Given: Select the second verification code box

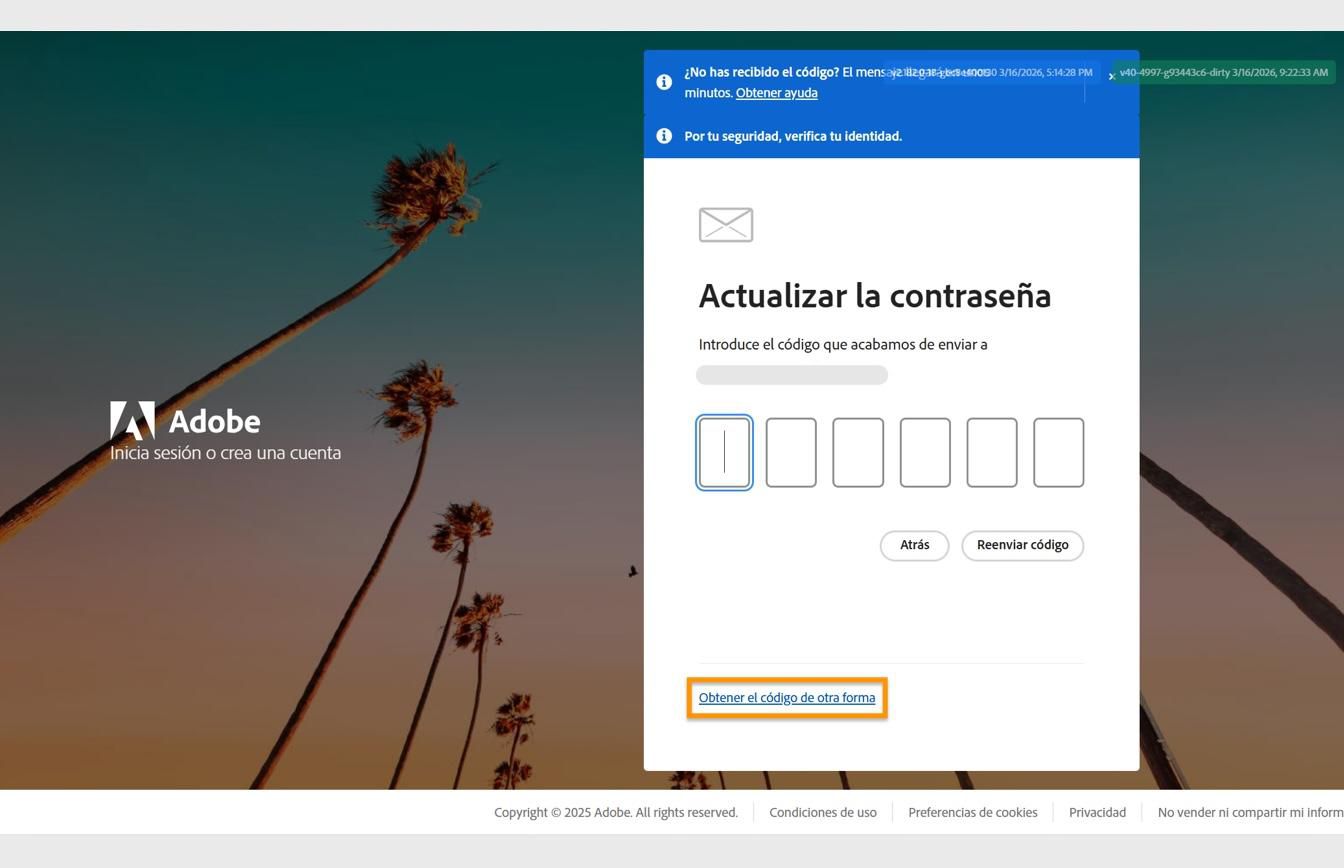Looking at the screenshot, I should [791, 452].
